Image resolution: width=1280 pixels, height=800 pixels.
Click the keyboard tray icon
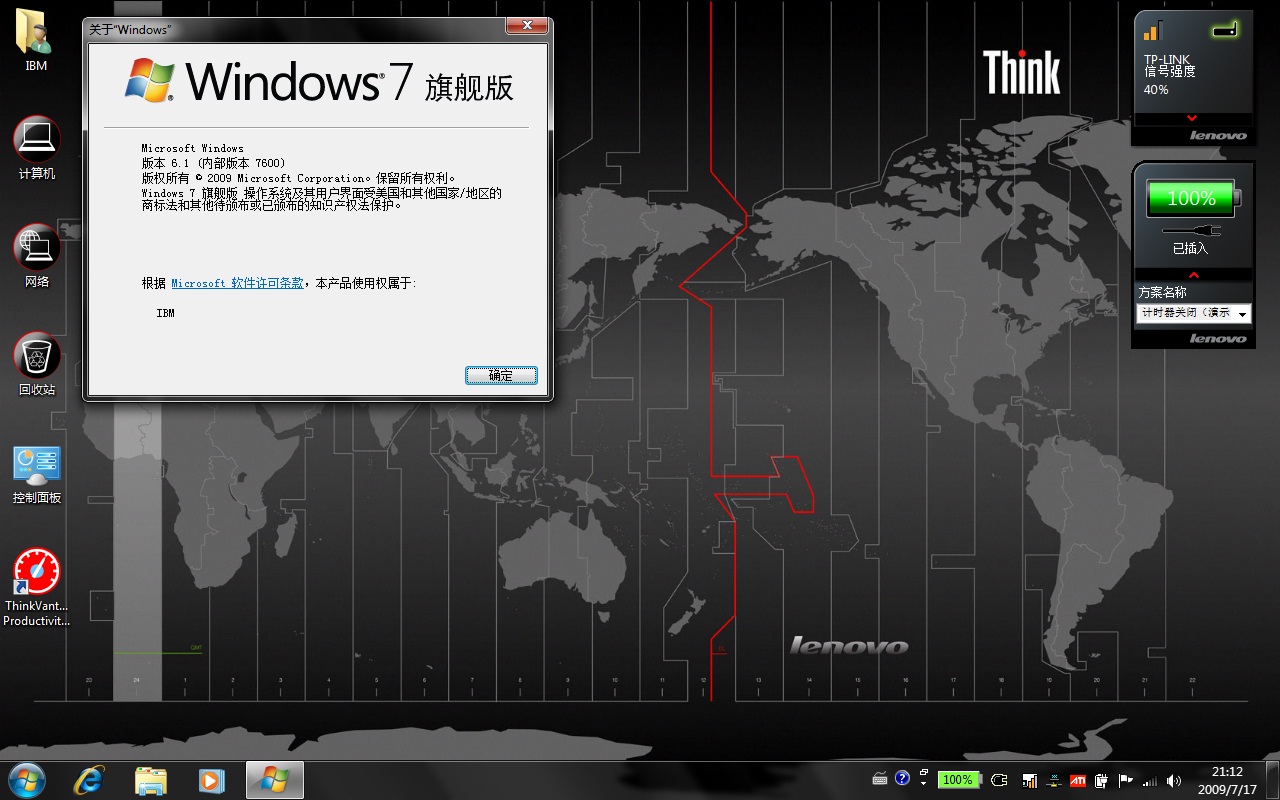(x=880, y=779)
